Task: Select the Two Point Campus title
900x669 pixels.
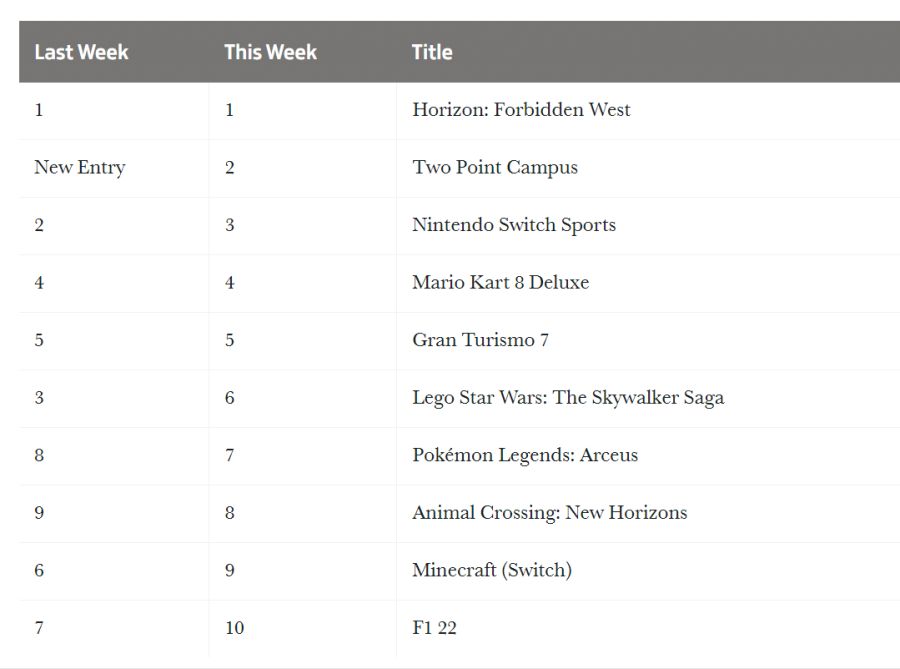Action: [x=495, y=167]
